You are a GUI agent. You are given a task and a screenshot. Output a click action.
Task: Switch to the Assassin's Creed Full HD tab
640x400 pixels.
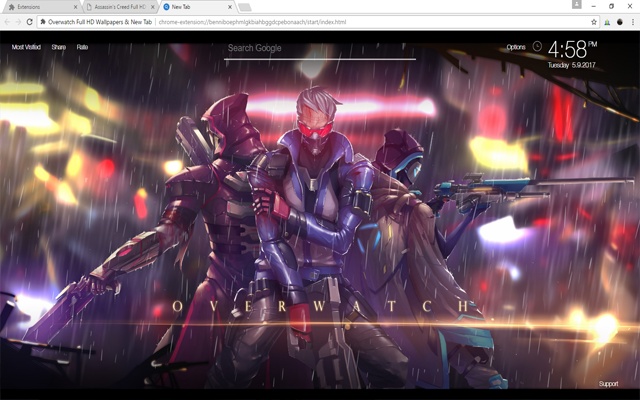(x=119, y=7)
